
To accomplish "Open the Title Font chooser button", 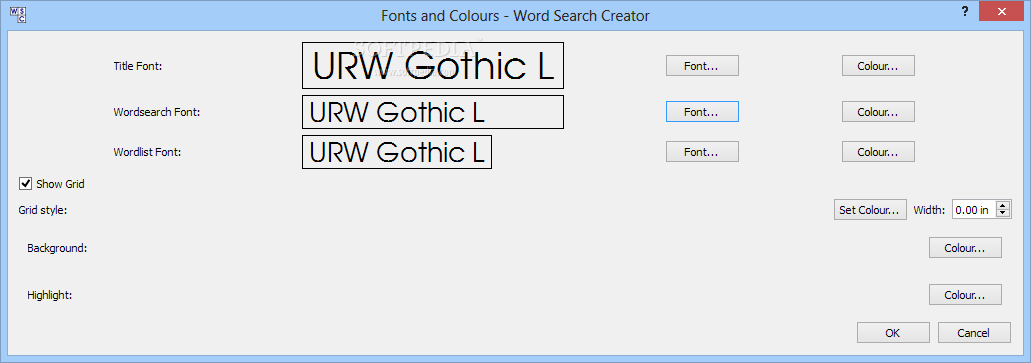I will [702, 66].
